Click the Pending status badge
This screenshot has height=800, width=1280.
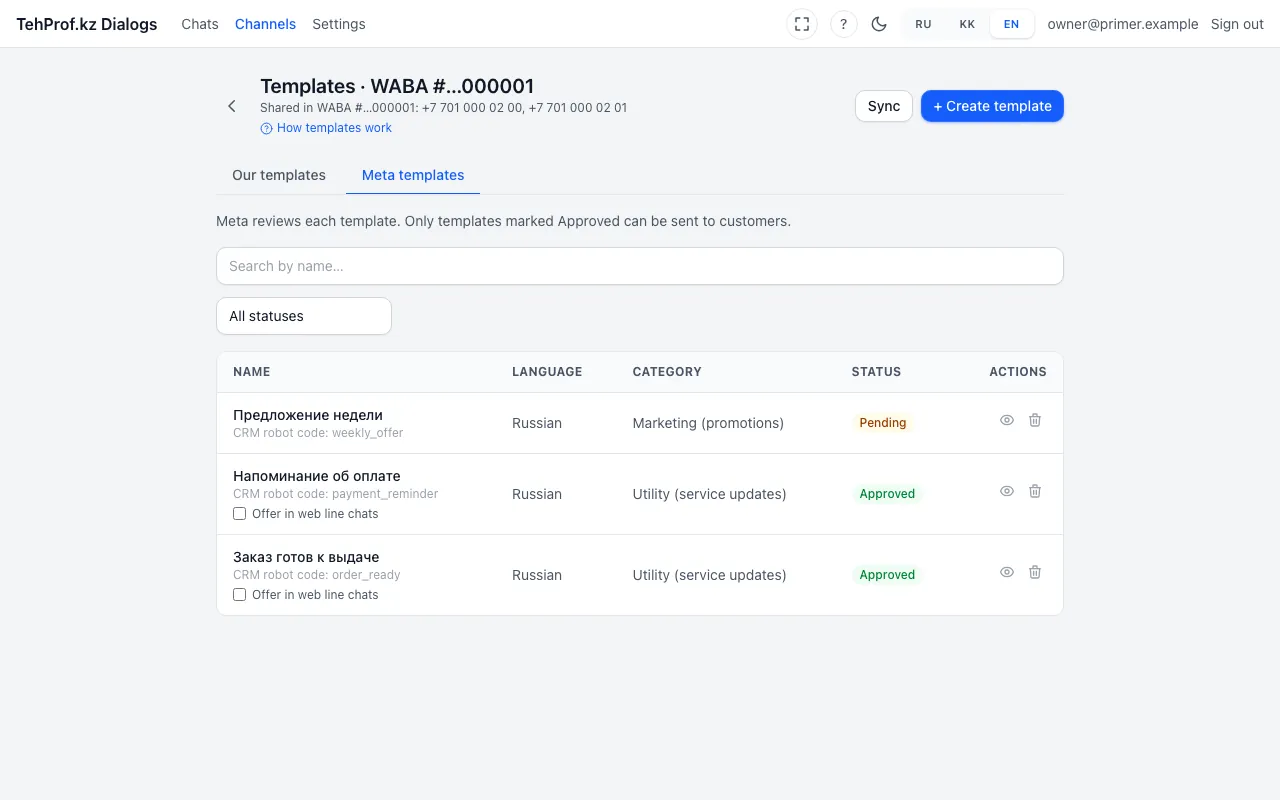(x=883, y=423)
